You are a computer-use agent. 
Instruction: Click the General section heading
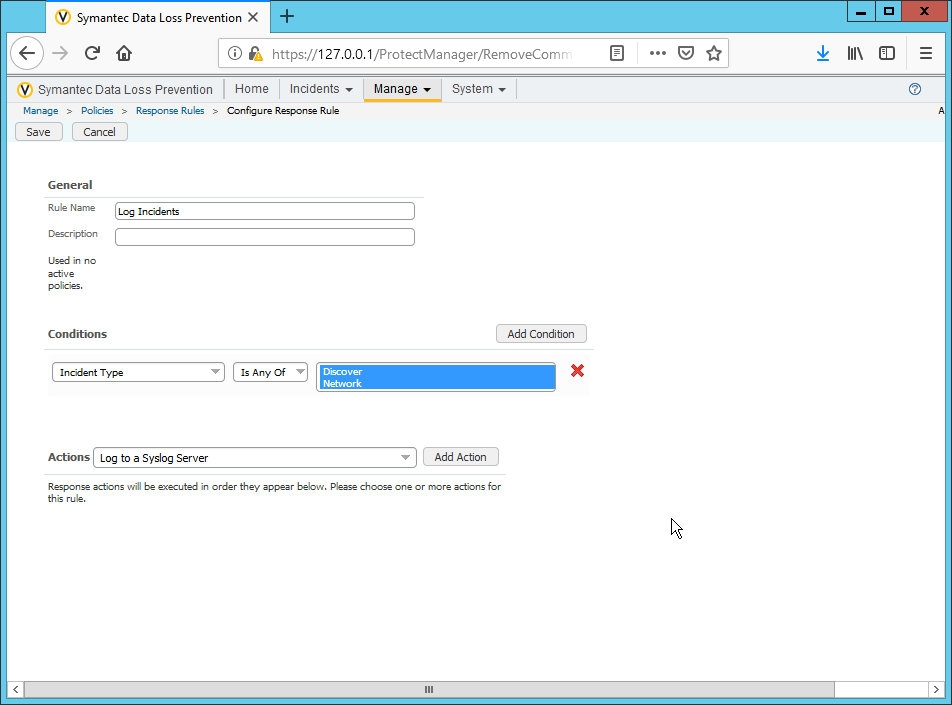point(70,185)
